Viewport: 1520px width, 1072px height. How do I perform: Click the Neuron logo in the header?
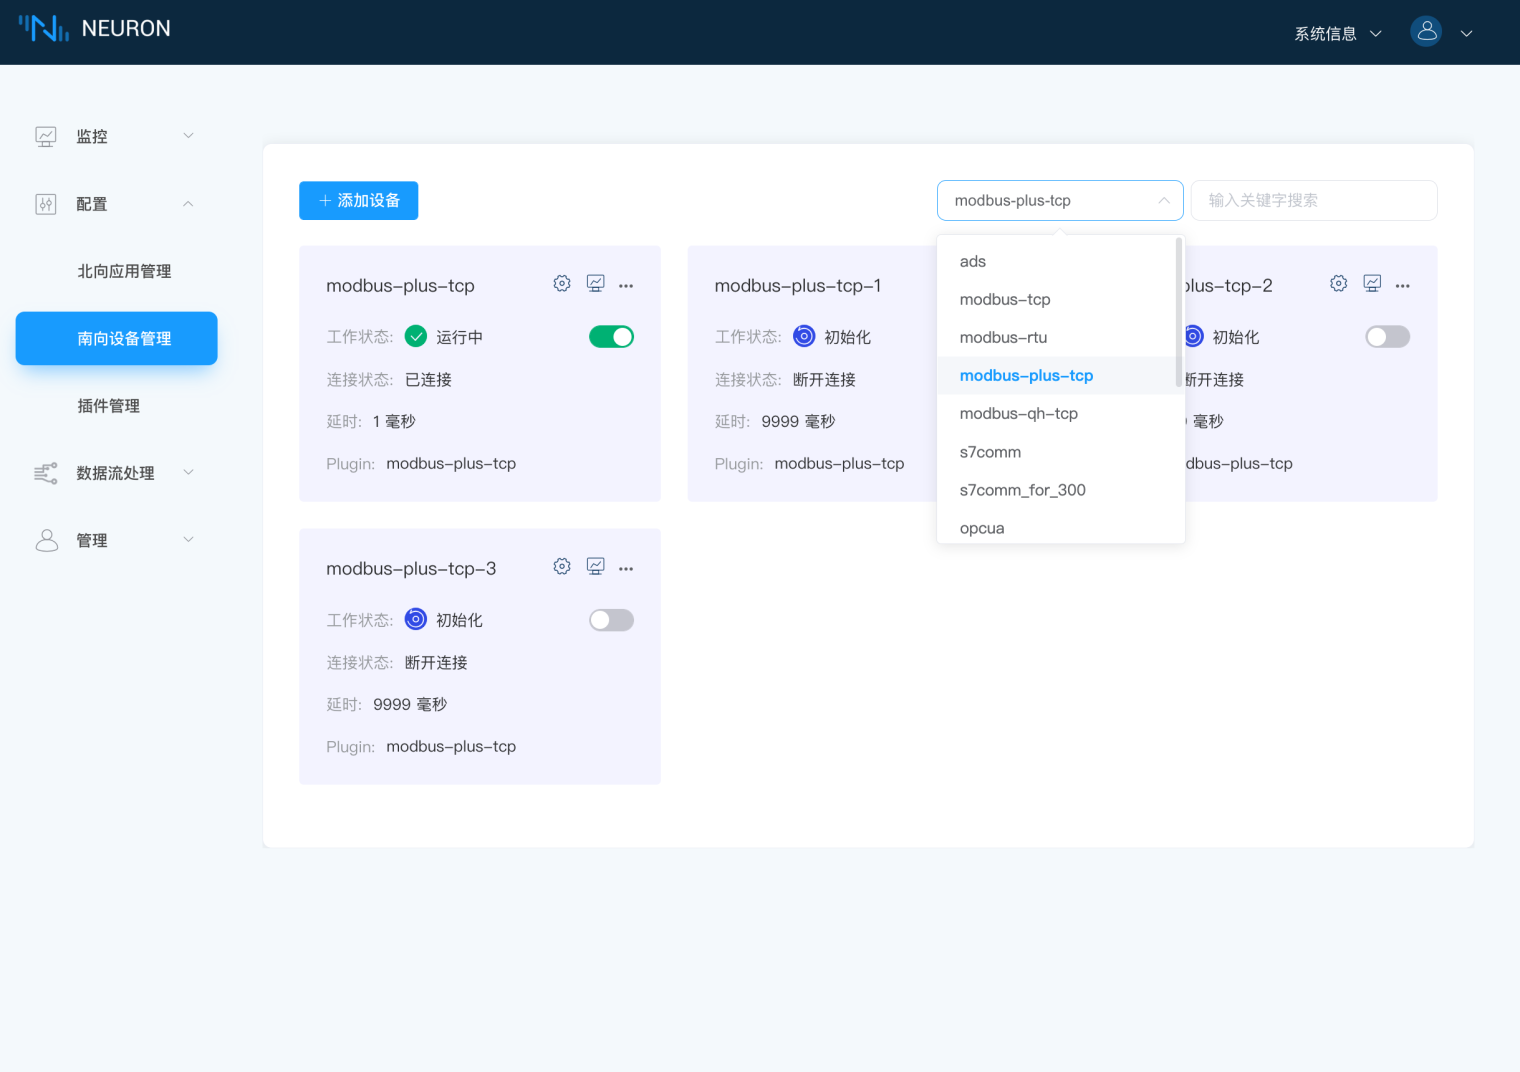point(44,28)
